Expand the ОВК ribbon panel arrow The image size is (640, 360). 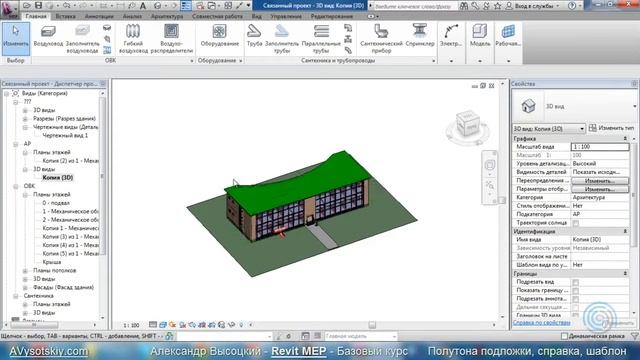pos(192,61)
